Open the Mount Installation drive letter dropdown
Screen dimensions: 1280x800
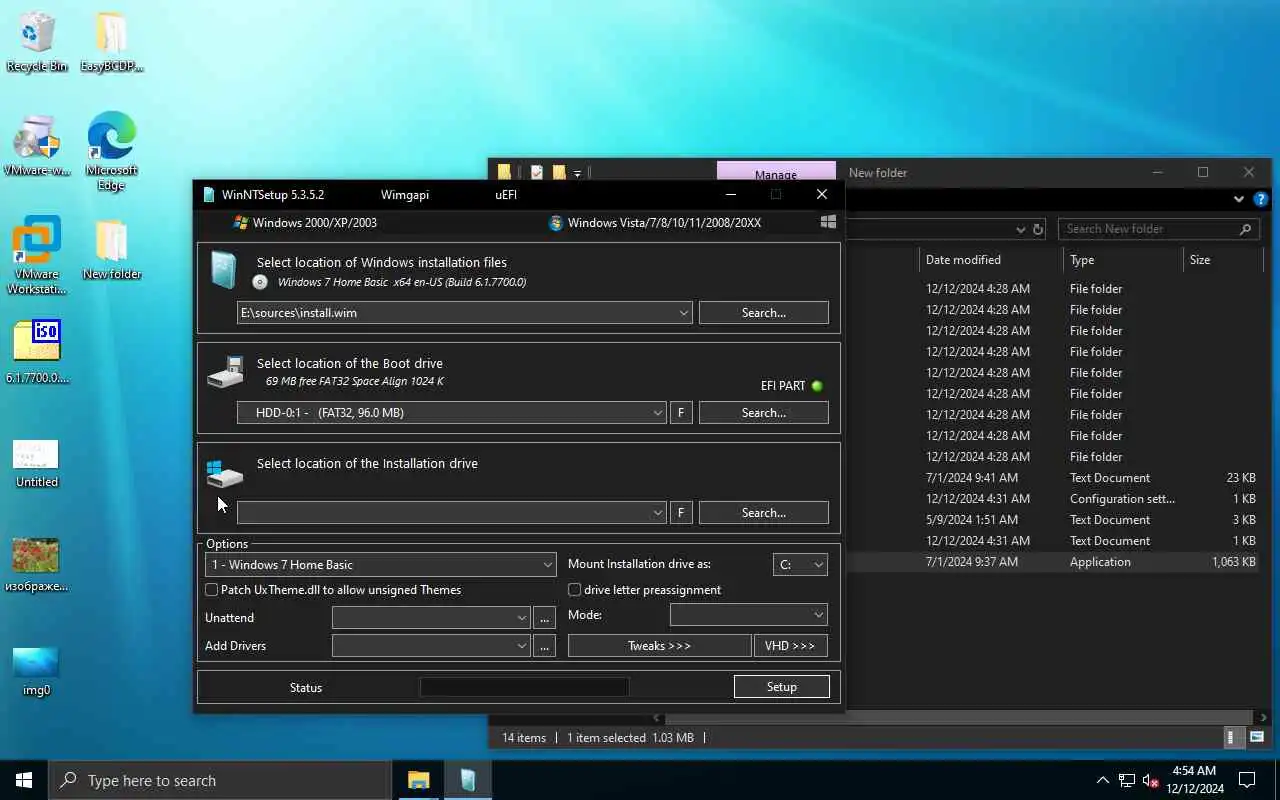tap(800, 565)
